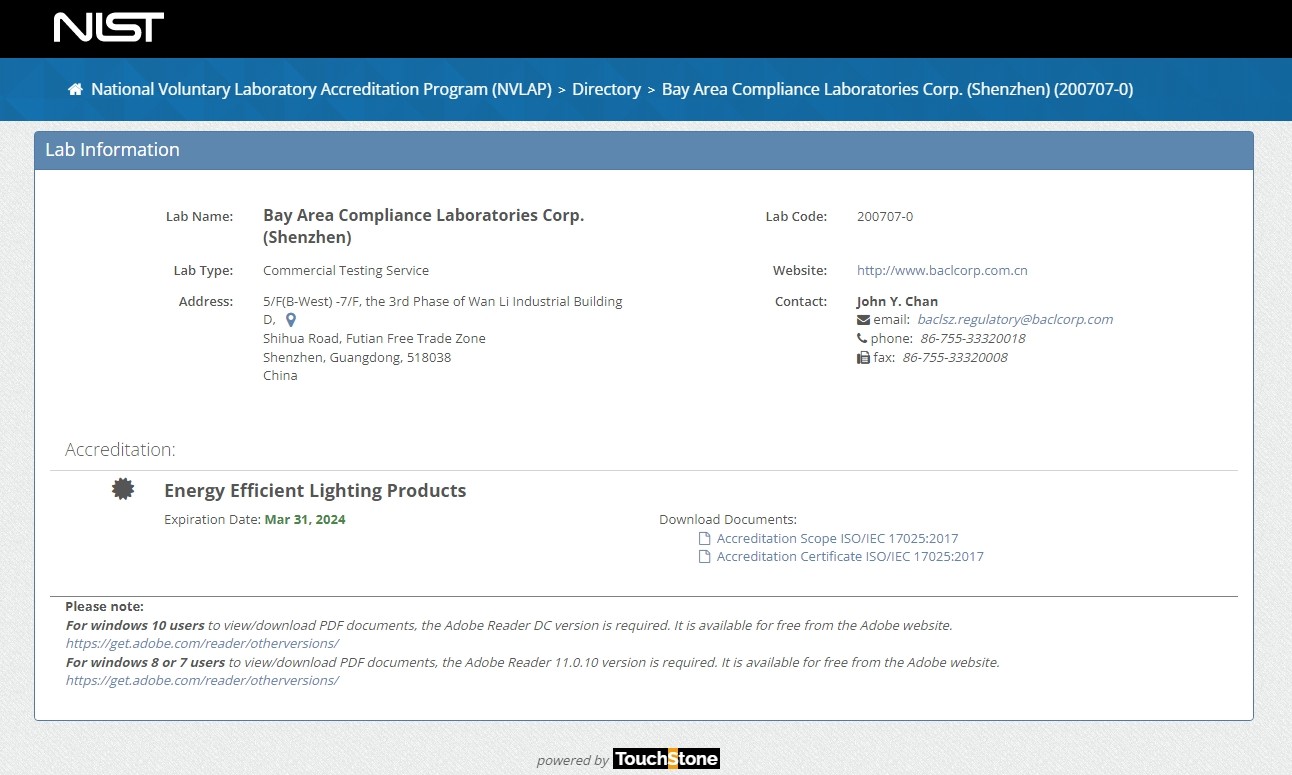
Task: Click the Shihua Road, Futian Free Trade Zone line
Action: 374,338
